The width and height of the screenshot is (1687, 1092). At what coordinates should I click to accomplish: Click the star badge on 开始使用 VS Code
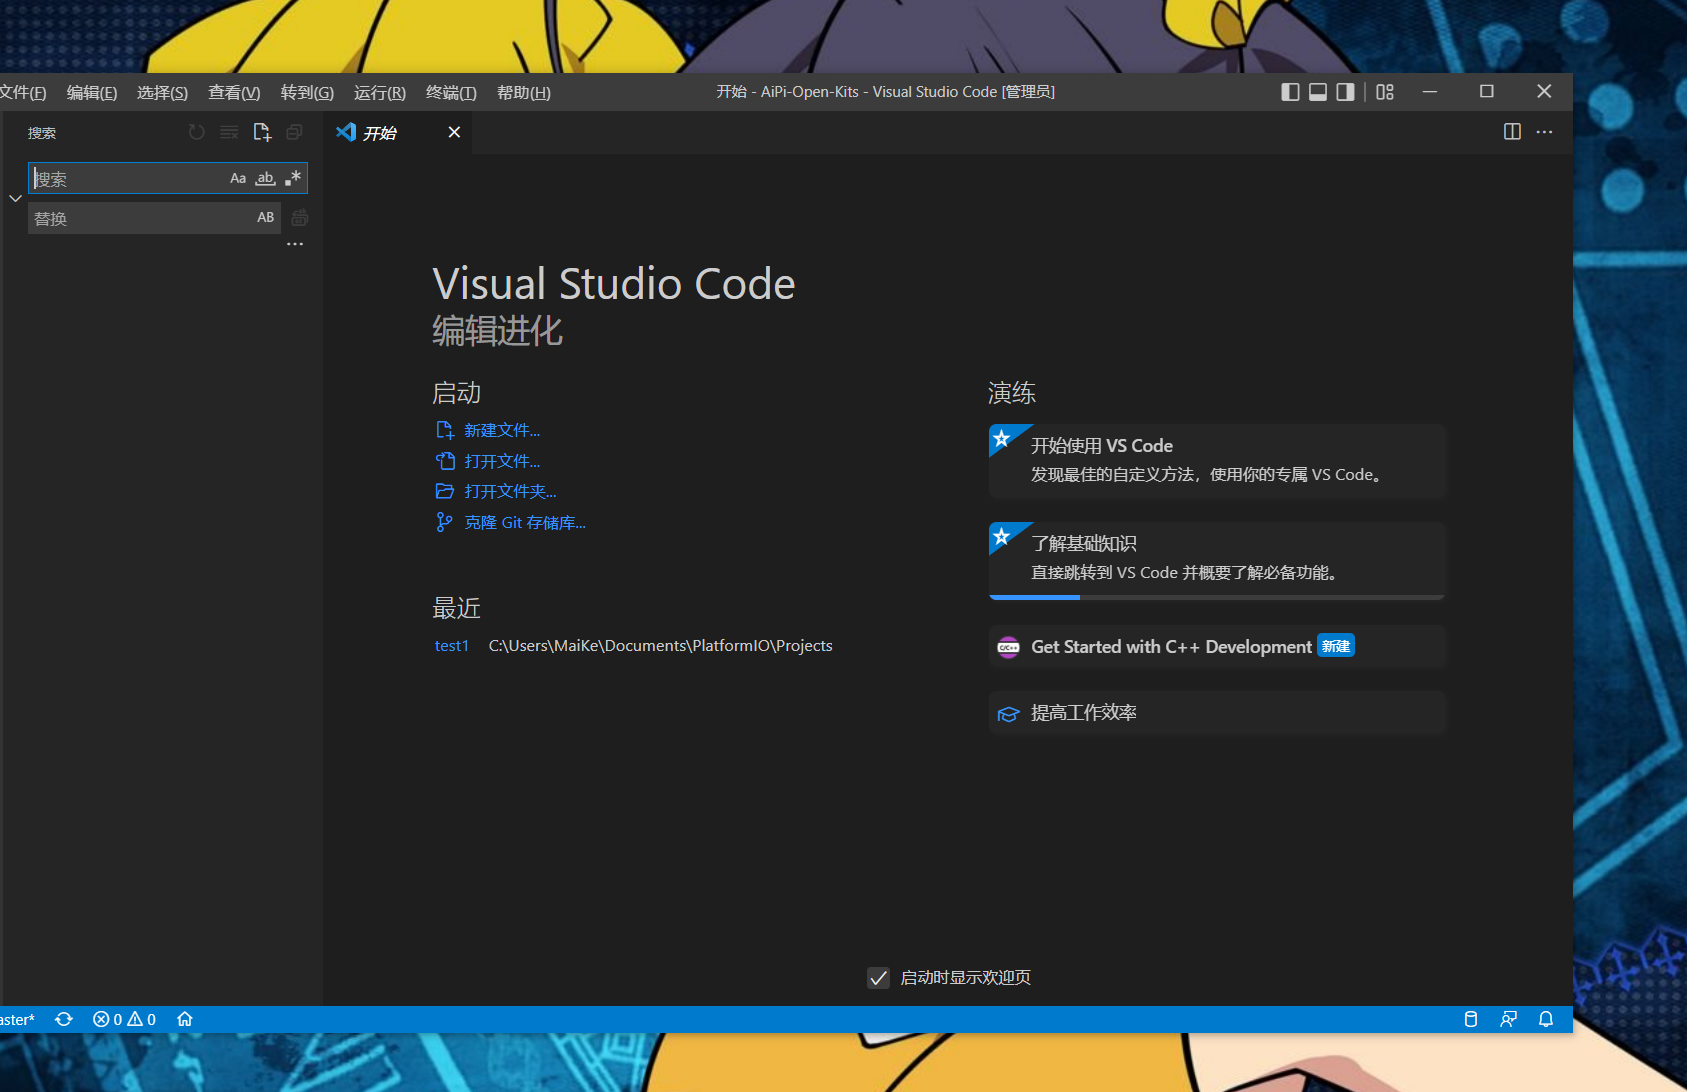click(x=1002, y=439)
